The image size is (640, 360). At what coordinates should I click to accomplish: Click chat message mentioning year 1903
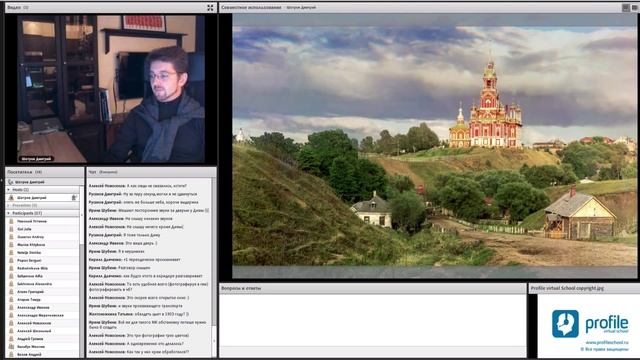(x=139, y=314)
